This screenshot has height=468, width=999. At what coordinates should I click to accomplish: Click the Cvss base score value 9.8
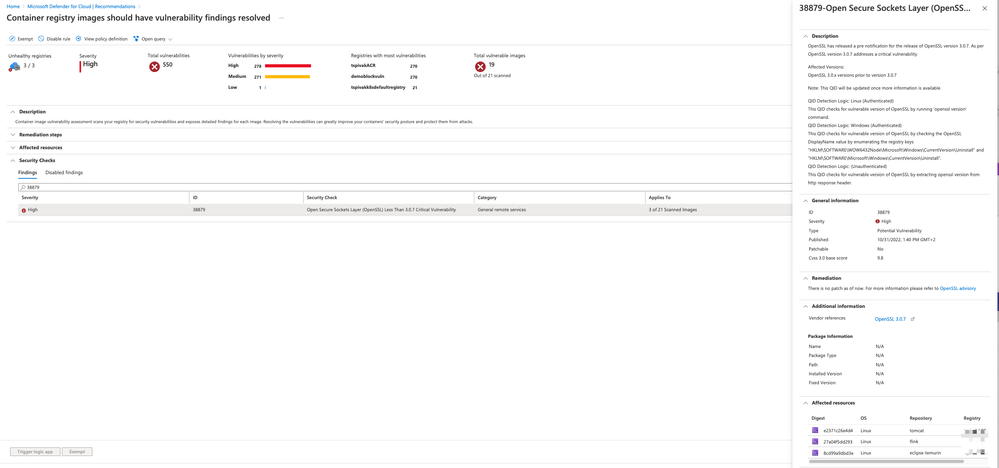880,258
